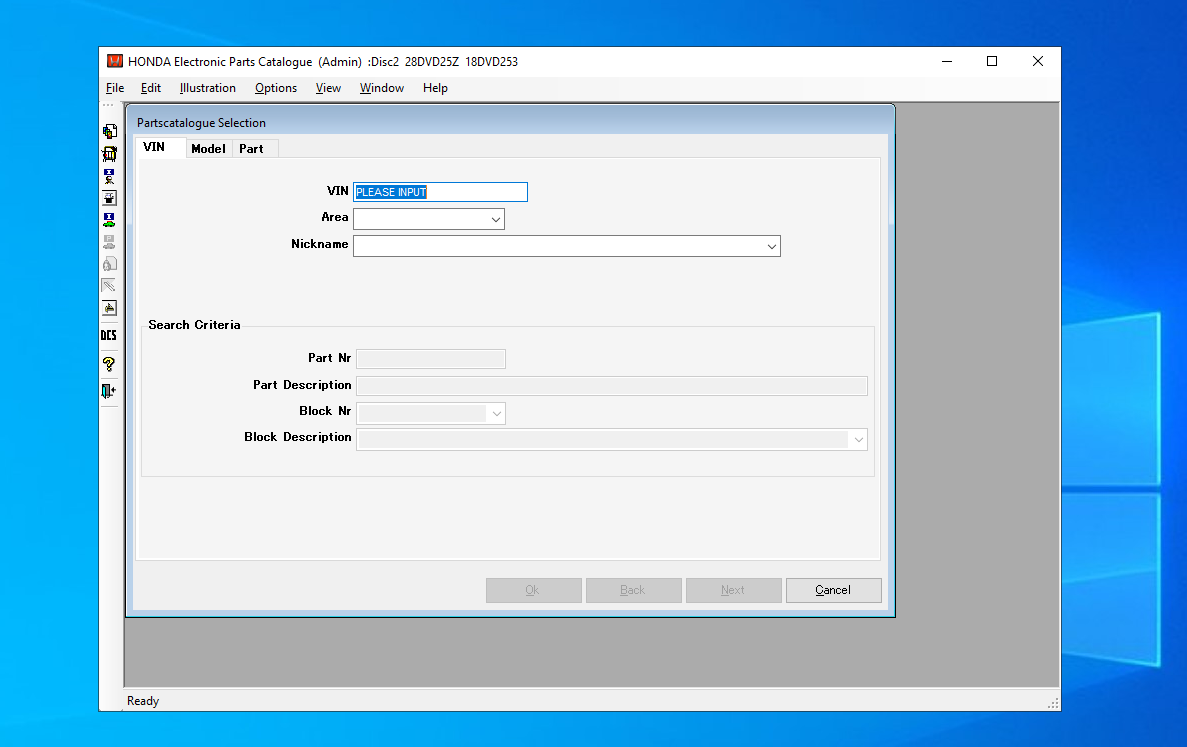Click the exit door icon in sidebar
The height and width of the screenshot is (747, 1187).
tap(109, 391)
